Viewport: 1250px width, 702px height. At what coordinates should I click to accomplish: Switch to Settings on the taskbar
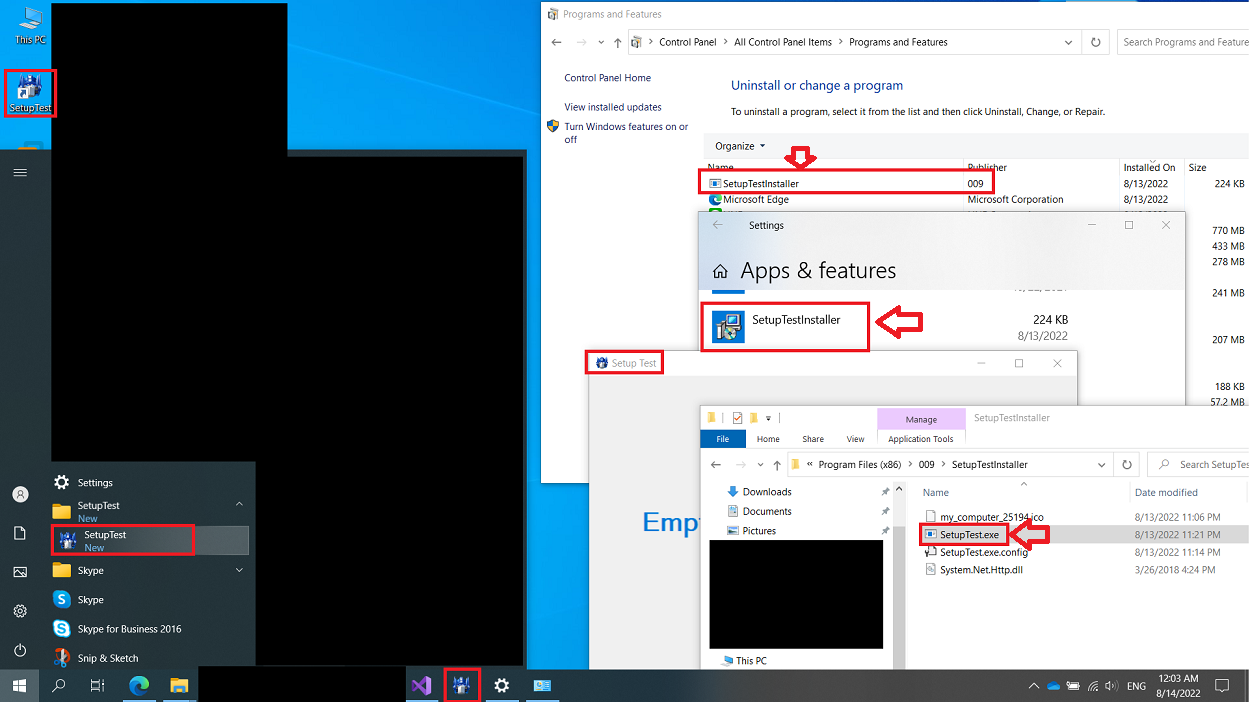[x=502, y=686]
